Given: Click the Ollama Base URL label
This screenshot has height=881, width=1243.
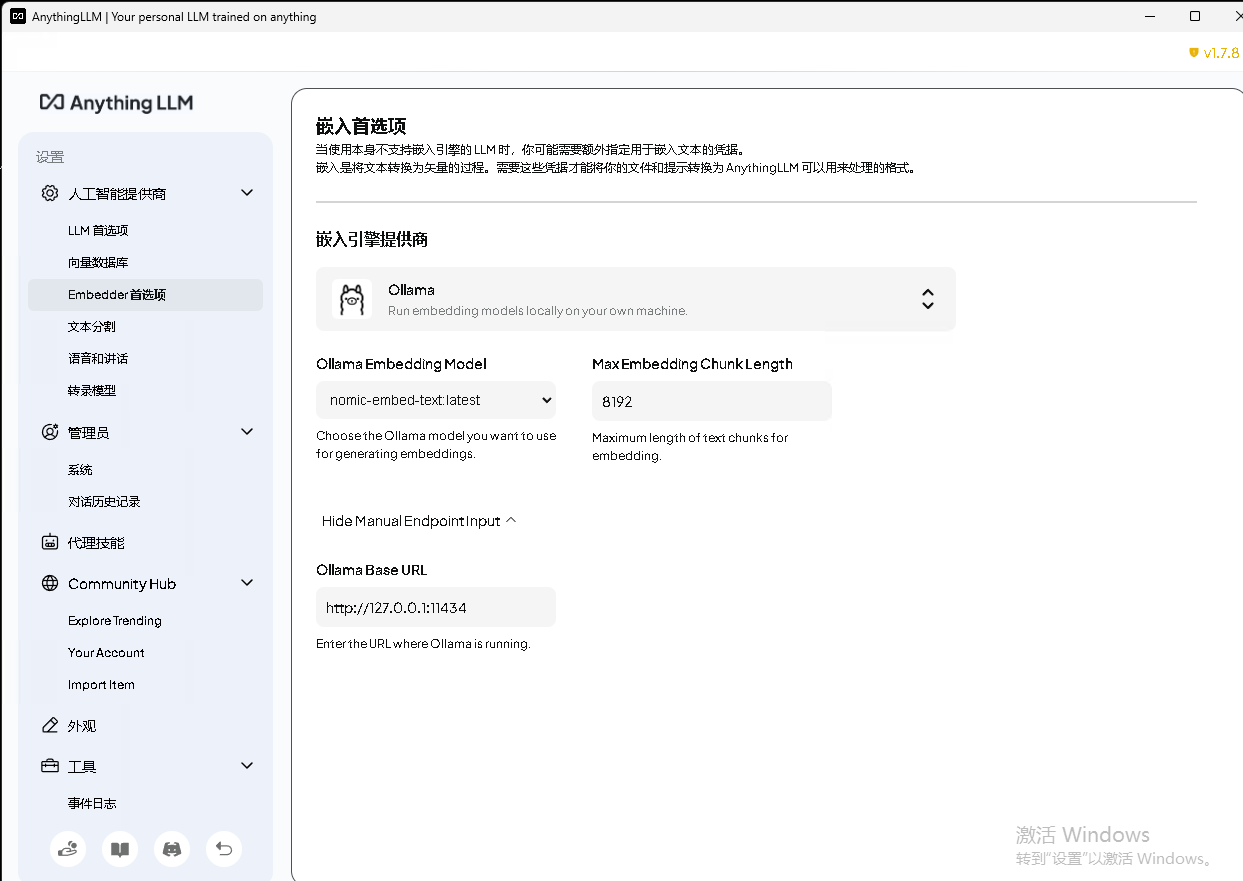Looking at the screenshot, I should tap(371, 570).
